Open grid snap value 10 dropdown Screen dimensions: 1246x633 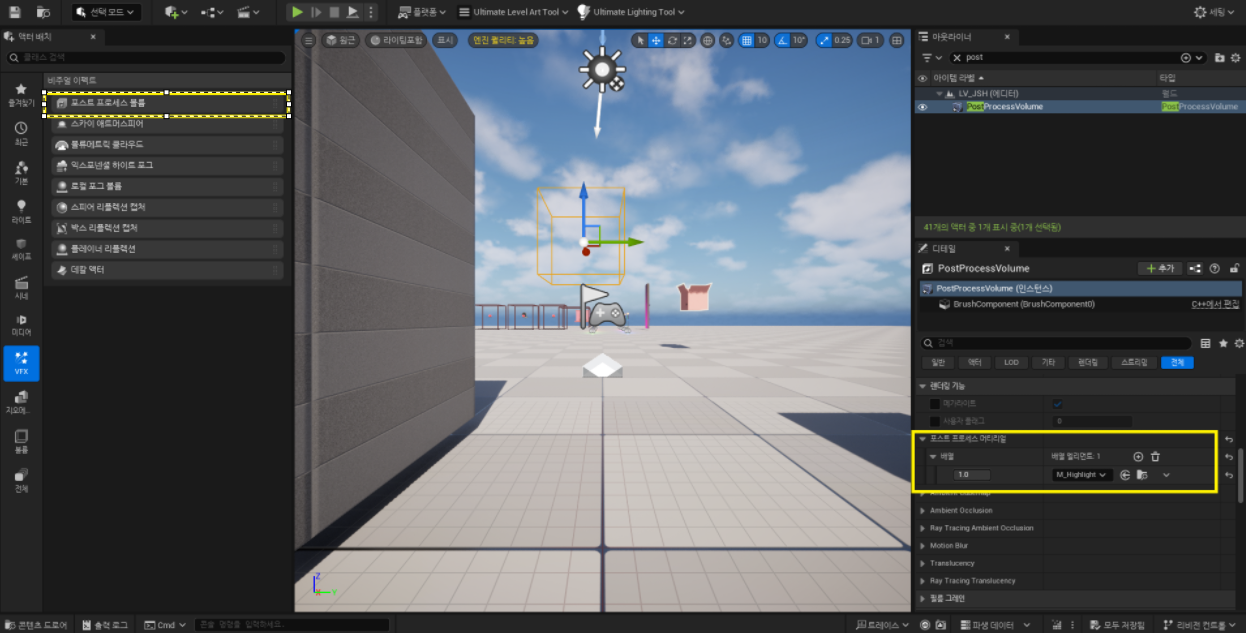pos(762,40)
